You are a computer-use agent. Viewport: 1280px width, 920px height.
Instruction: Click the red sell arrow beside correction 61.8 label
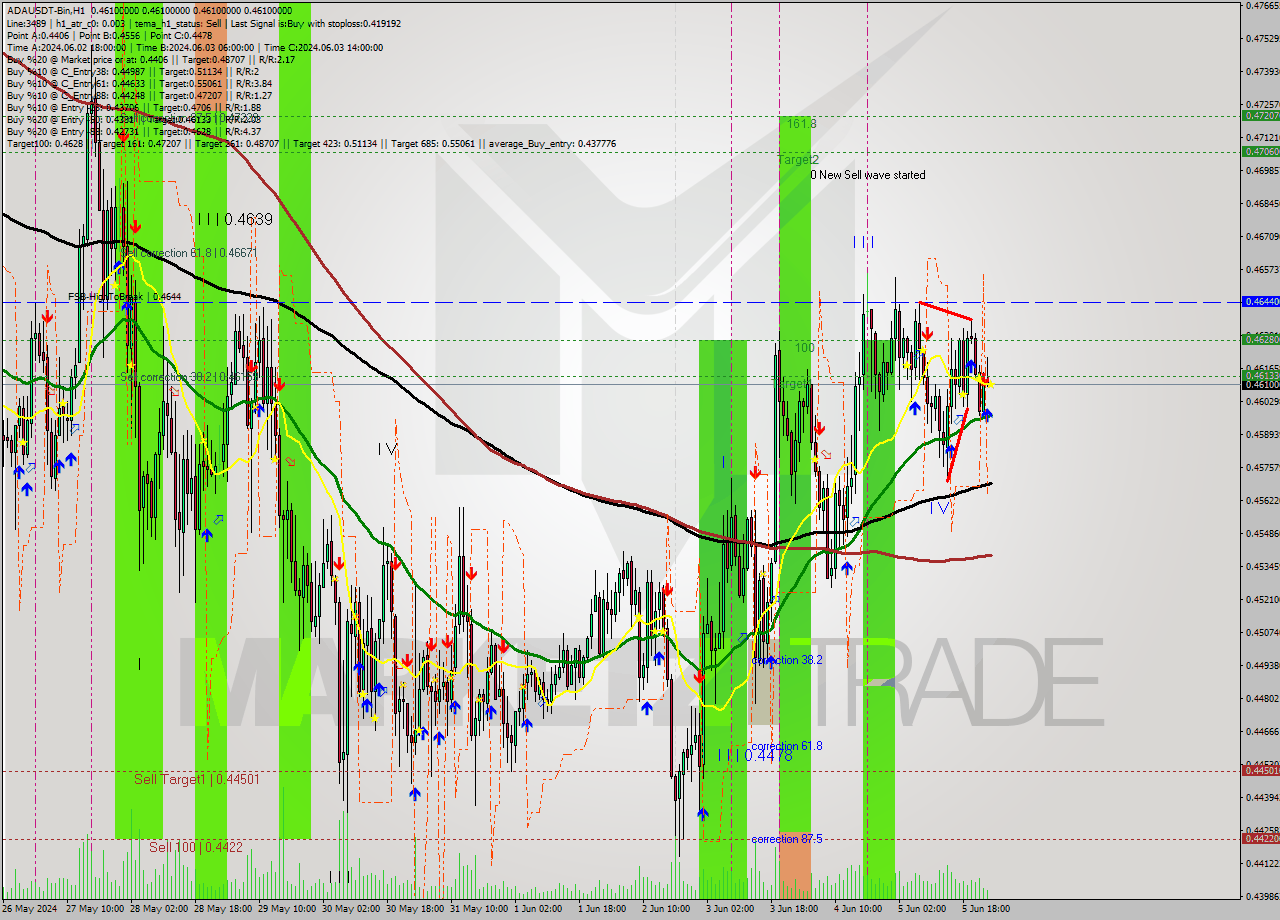[x=134, y=227]
